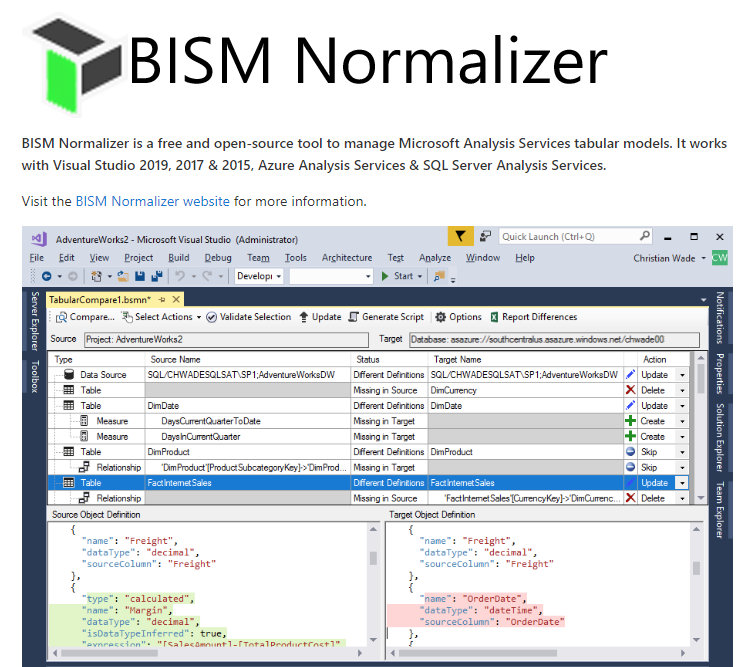The width and height of the screenshot is (751, 667).
Task: Open the empty platform combo box
Action: pyautogui.click(x=330, y=276)
